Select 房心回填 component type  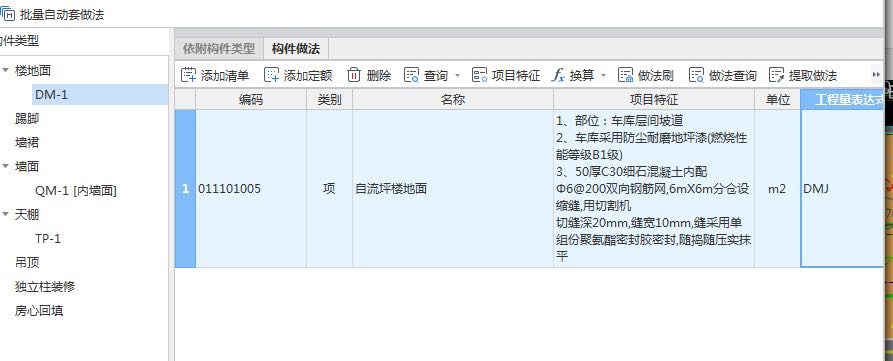tap(39, 310)
